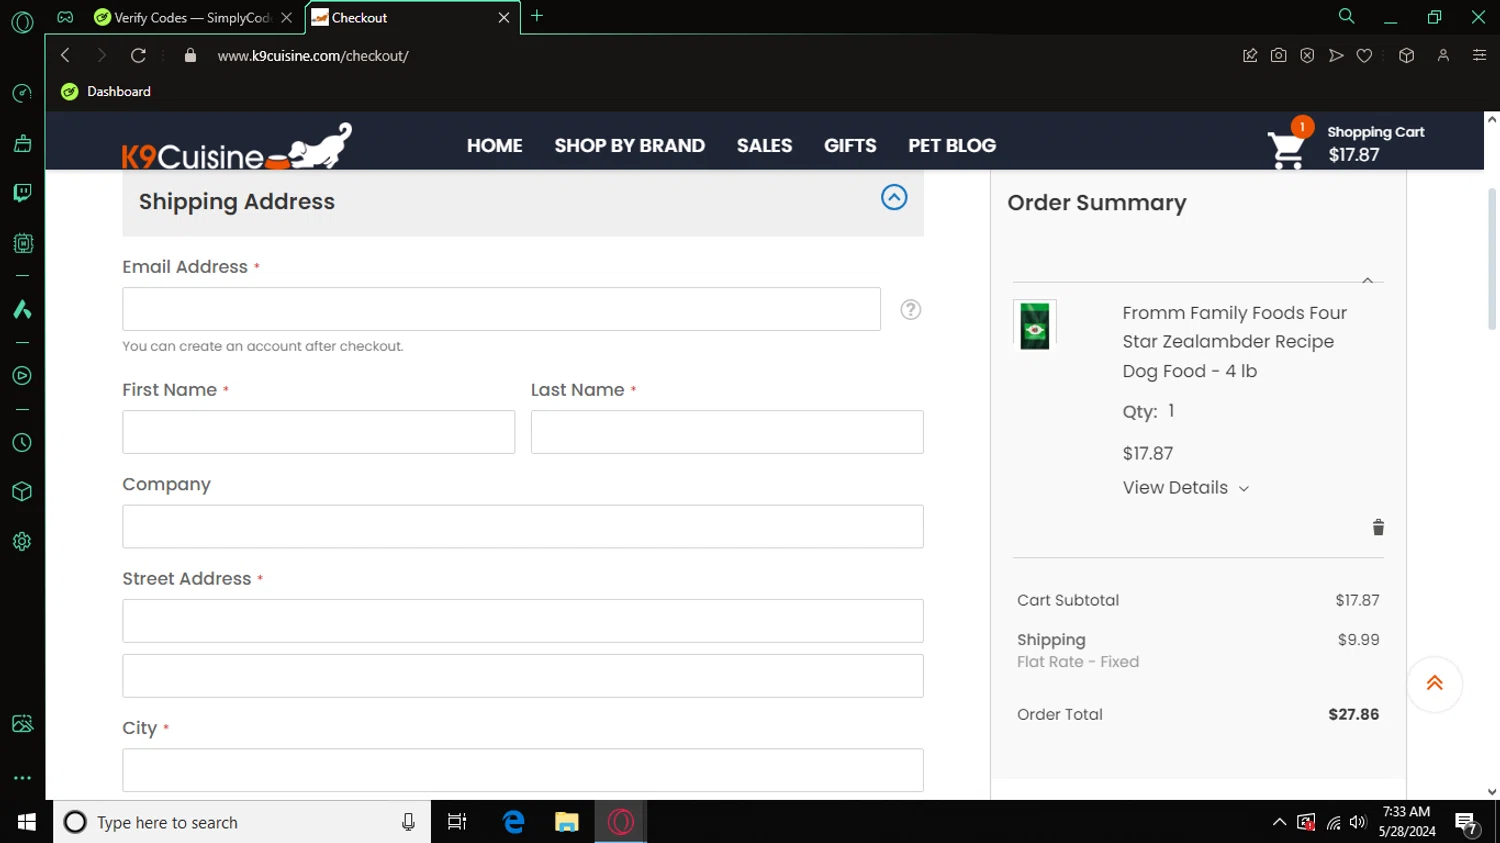This screenshot has height=843, width=1500.
Task: Click the page vertical scrollbar thumb
Action: (x=1492, y=258)
